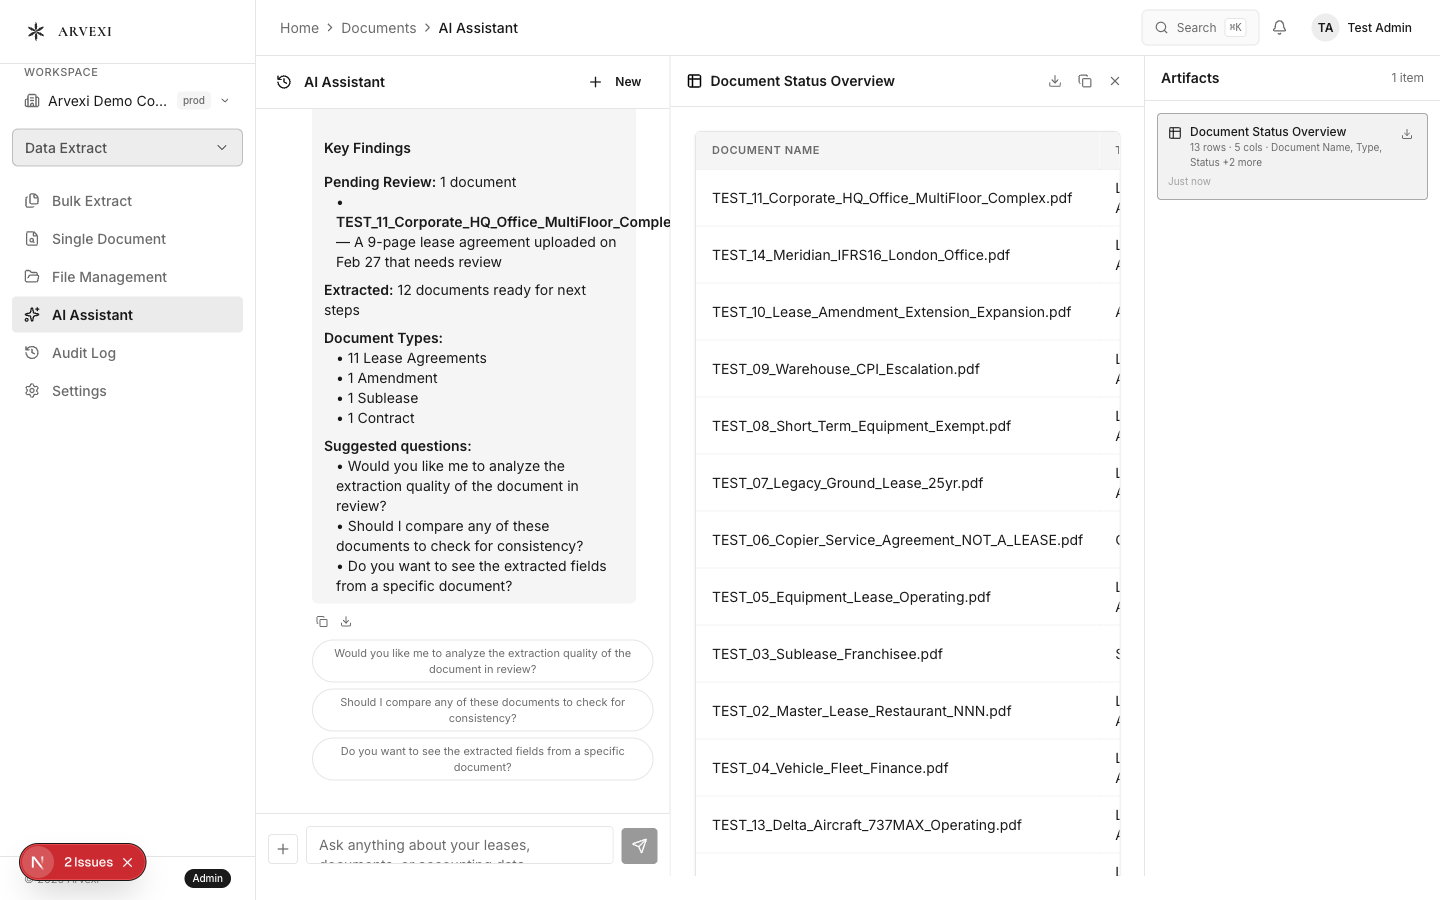Screen dimensions: 1440x900
Task: Copy the Document Status Overview table
Action: pos(1085,80)
